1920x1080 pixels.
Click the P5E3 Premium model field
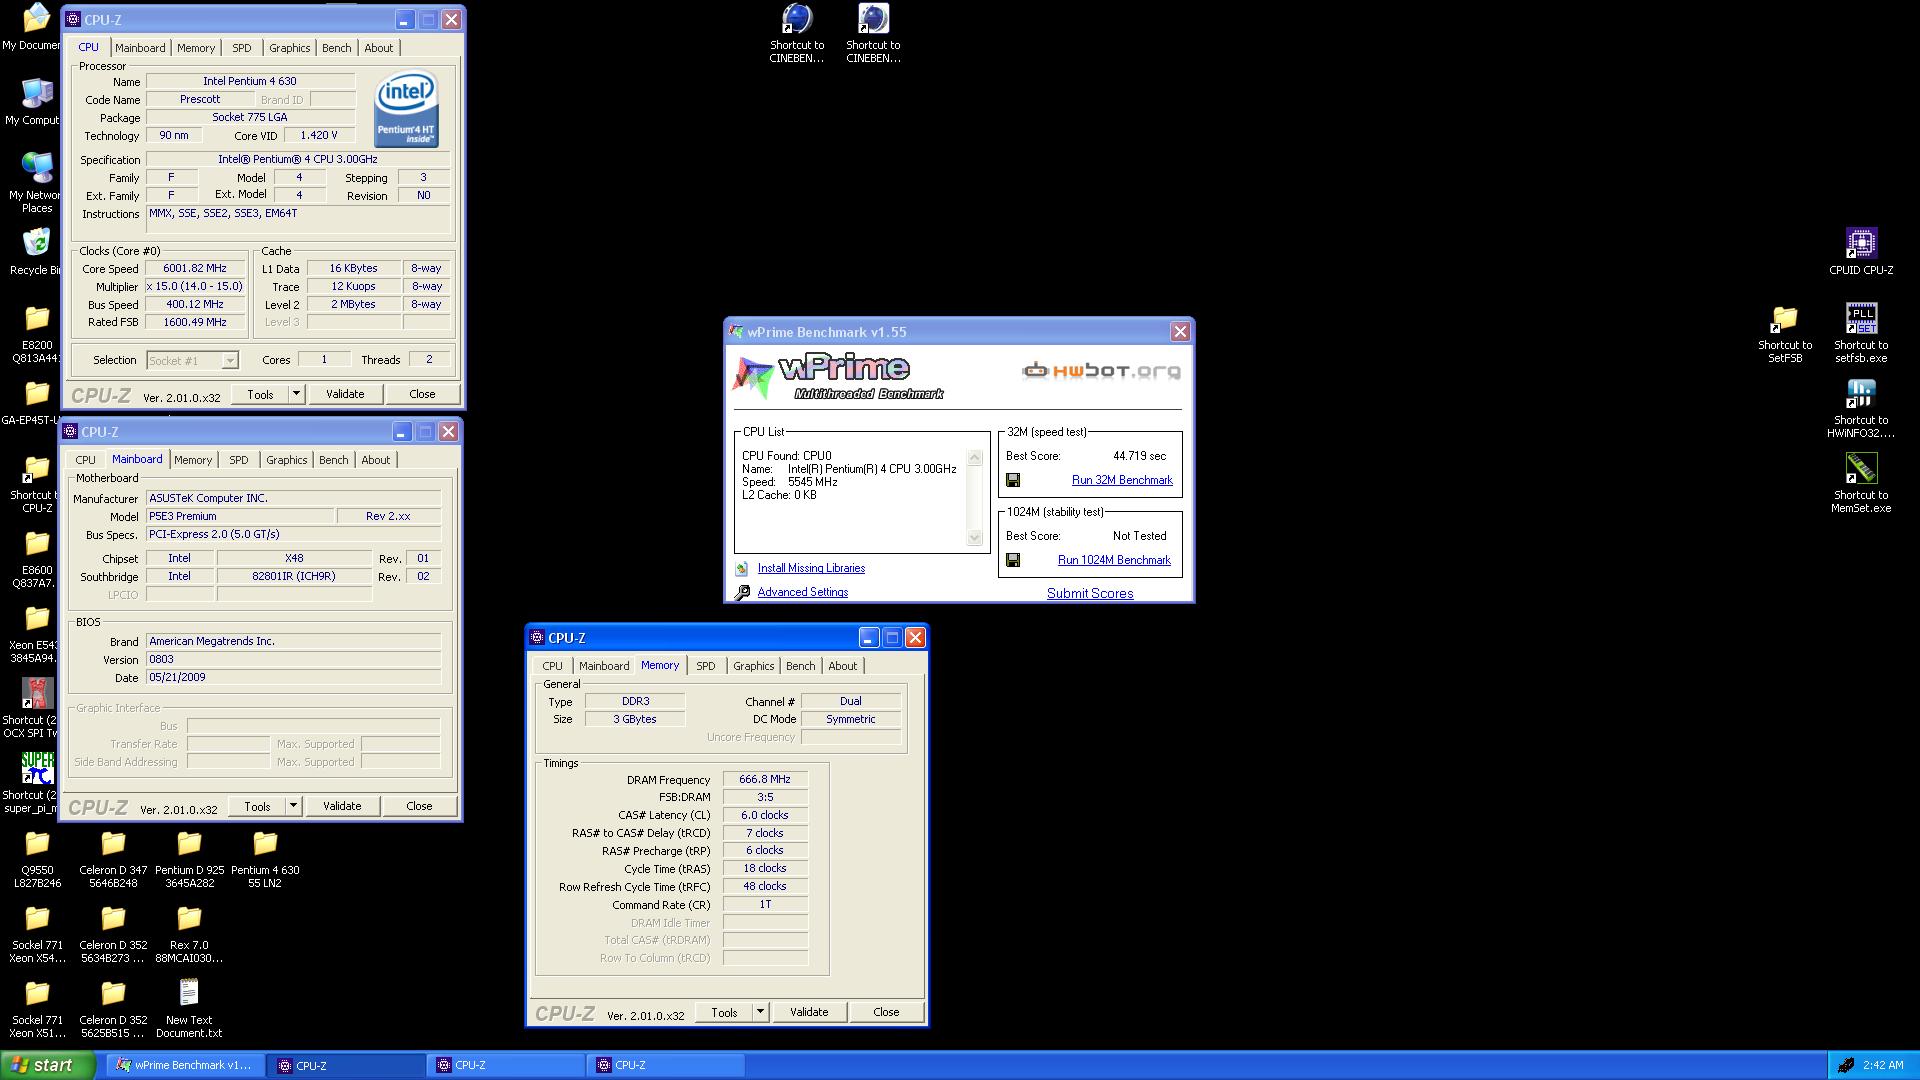[x=240, y=516]
